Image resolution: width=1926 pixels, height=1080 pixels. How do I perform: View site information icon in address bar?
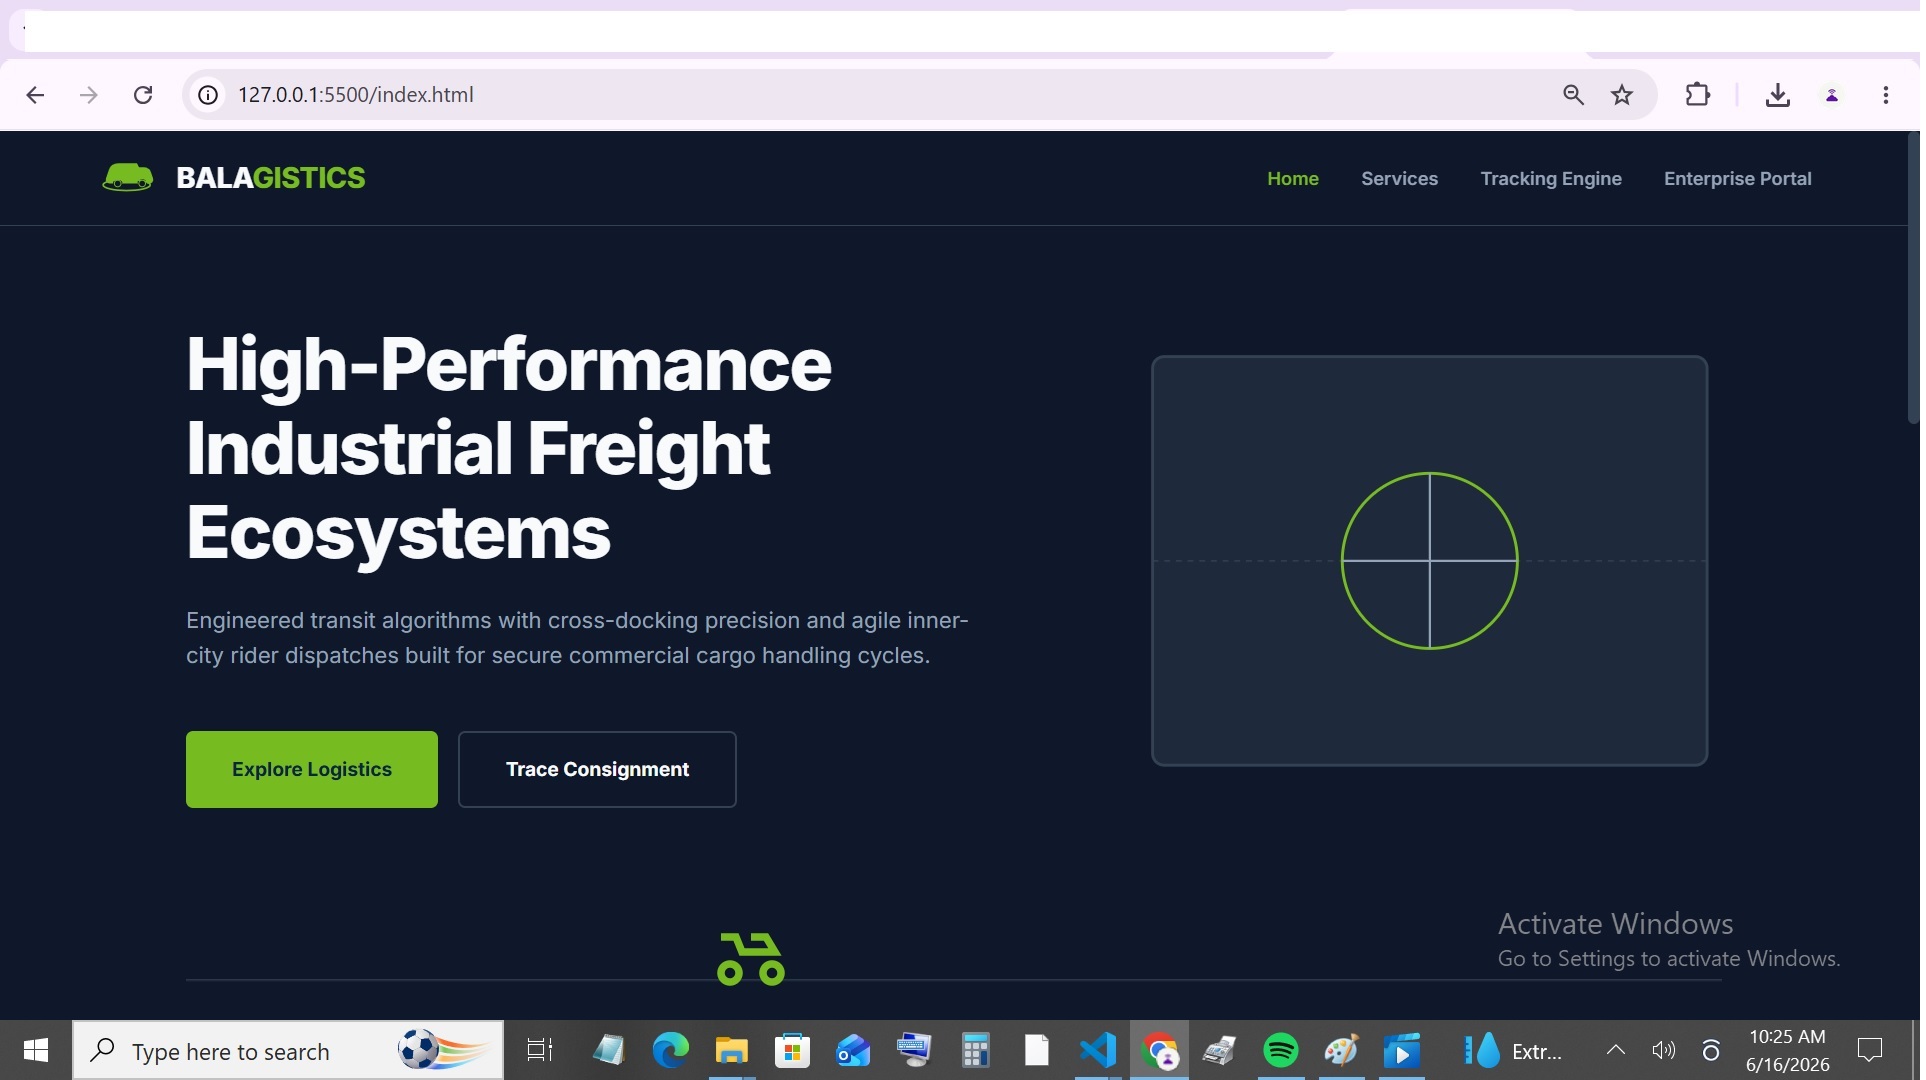[208, 95]
